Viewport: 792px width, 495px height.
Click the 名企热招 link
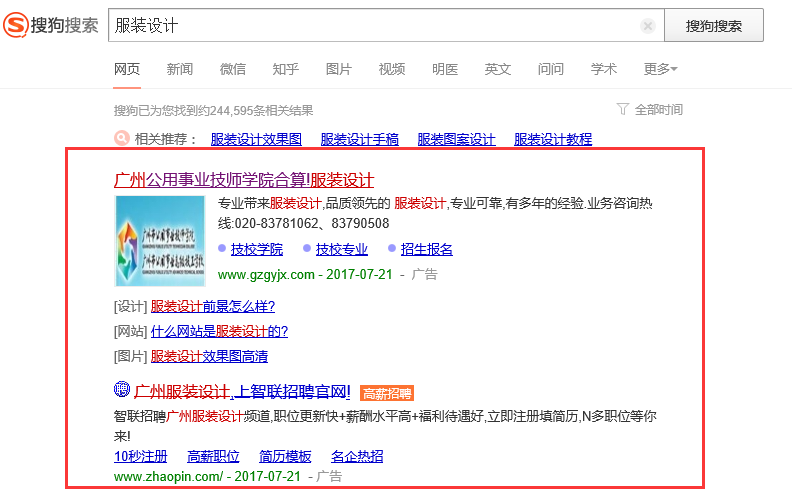[x=357, y=456]
